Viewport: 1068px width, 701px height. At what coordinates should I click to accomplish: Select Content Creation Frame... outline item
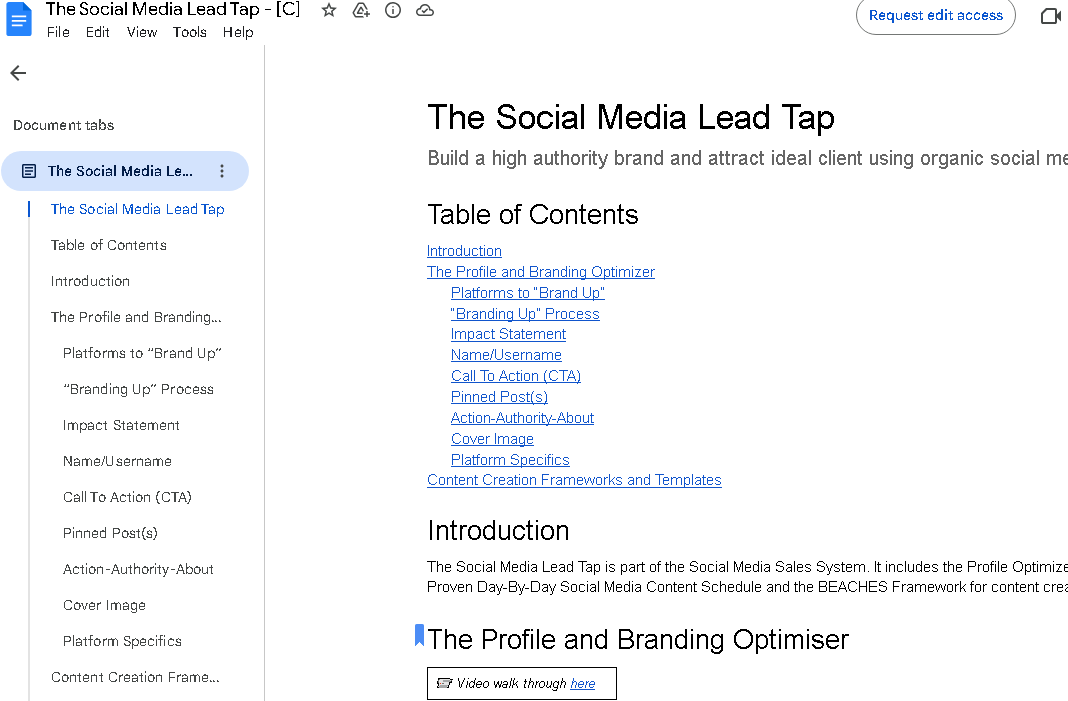coord(135,677)
